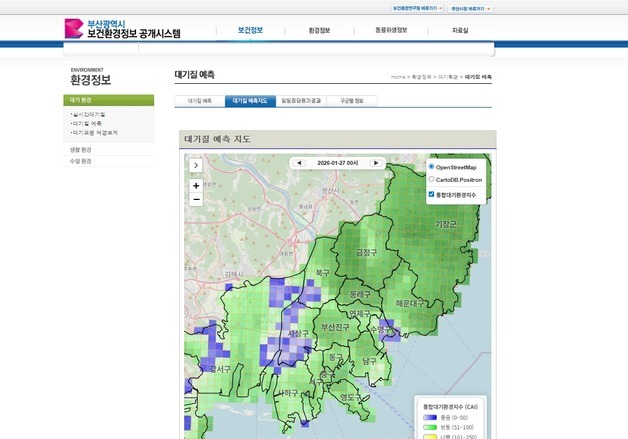Screen dimensions: 628x439
Task: Expand 수질 환경 sidebar section
Action: [x=81, y=161]
